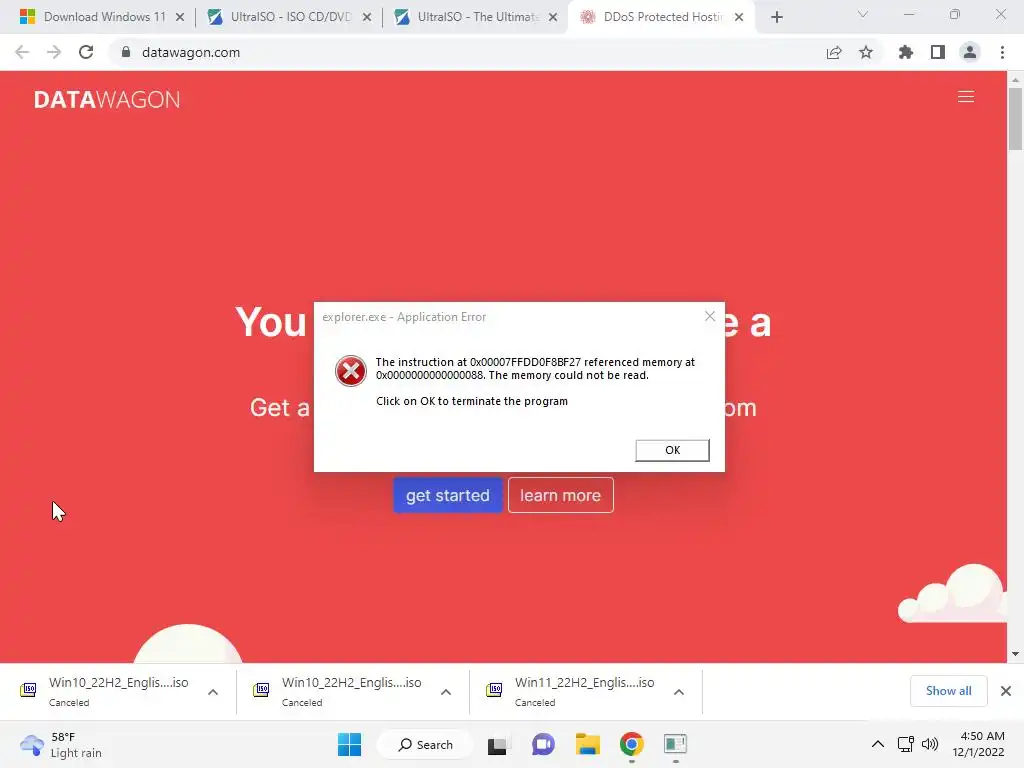Image resolution: width=1024 pixels, height=768 pixels.
Task: Click the error red X icon
Action: click(351, 371)
